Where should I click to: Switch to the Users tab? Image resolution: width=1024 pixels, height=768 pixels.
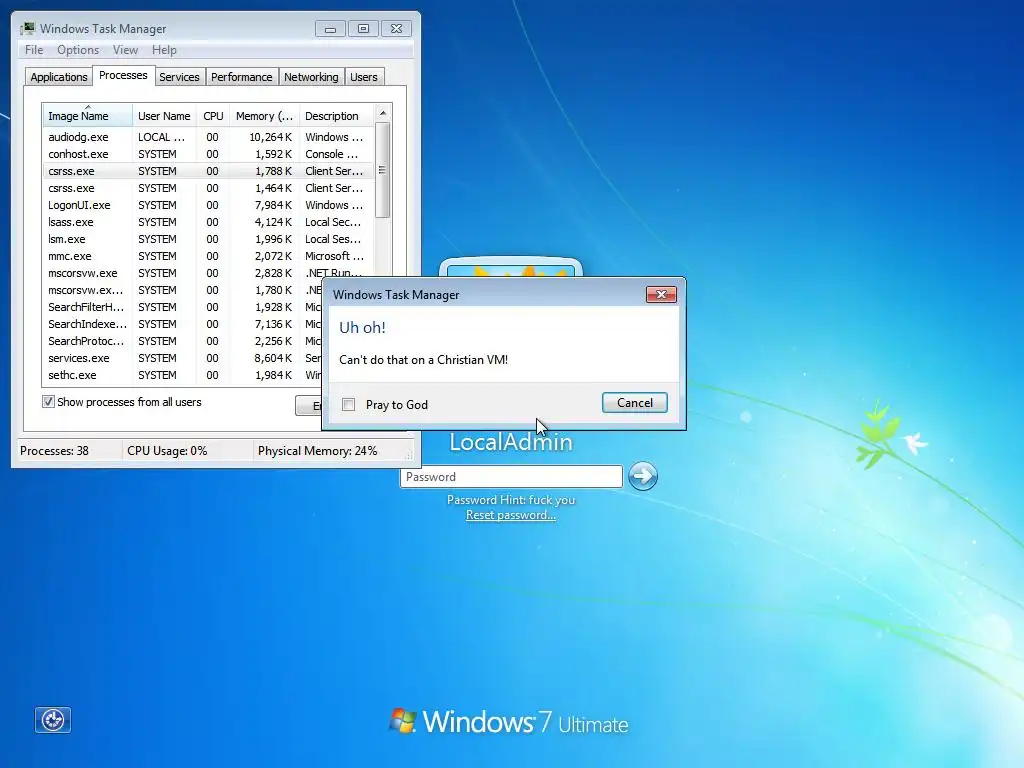point(364,77)
